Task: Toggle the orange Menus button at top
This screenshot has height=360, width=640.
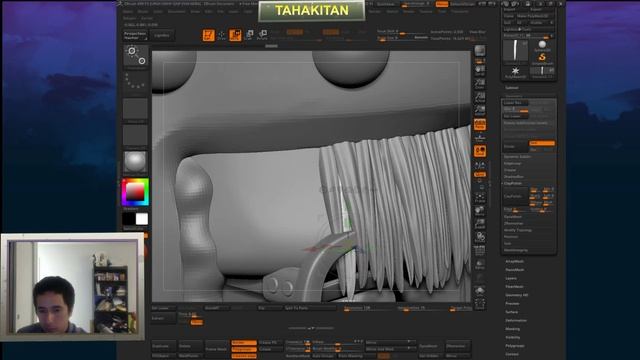Action: pyautogui.click(x=442, y=4)
